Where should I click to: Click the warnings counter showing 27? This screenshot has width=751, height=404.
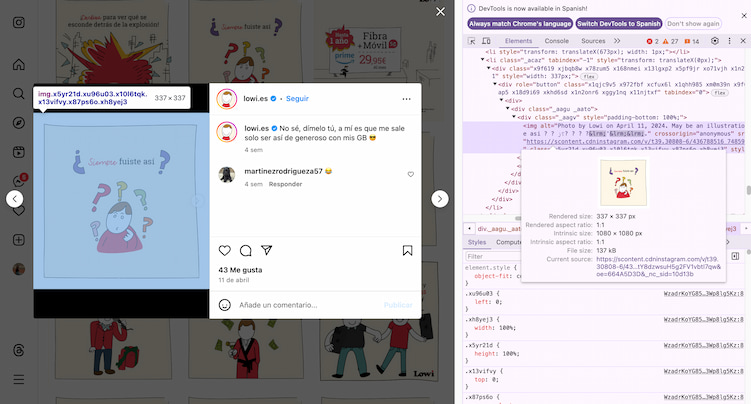coord(671,41)
